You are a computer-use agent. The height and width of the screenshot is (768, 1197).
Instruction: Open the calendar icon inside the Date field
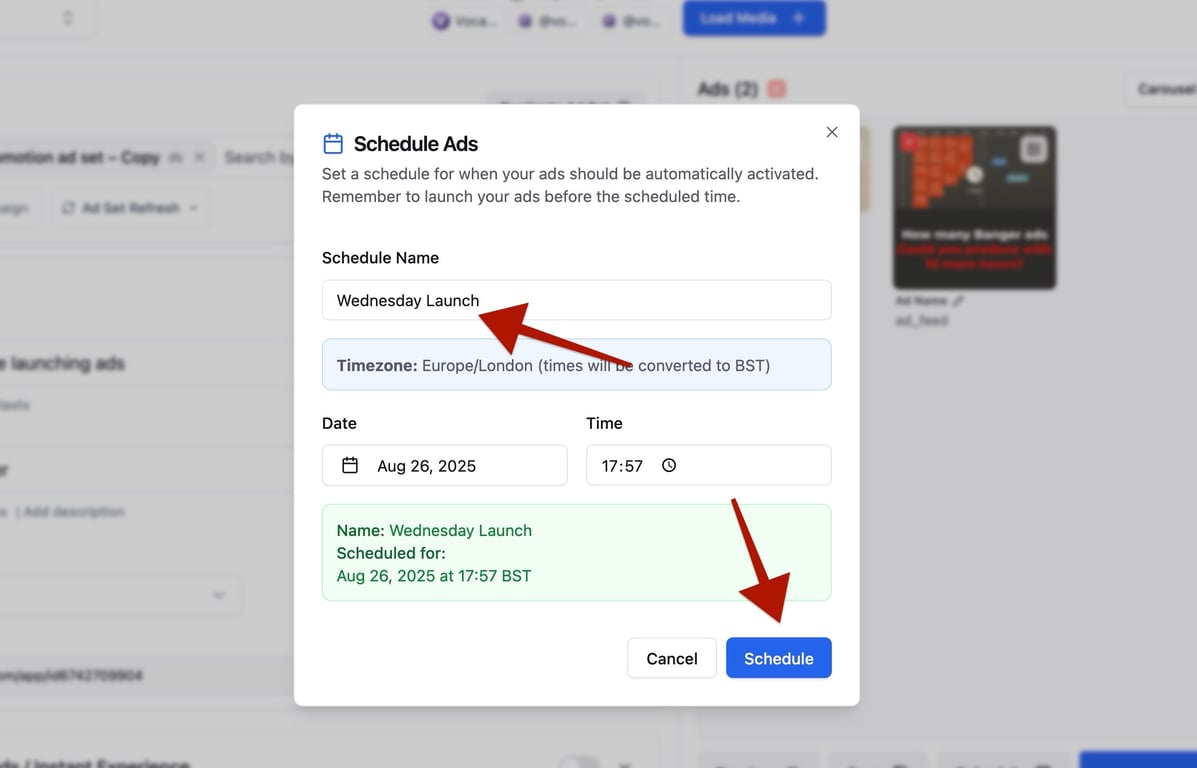tap(348, 465)
